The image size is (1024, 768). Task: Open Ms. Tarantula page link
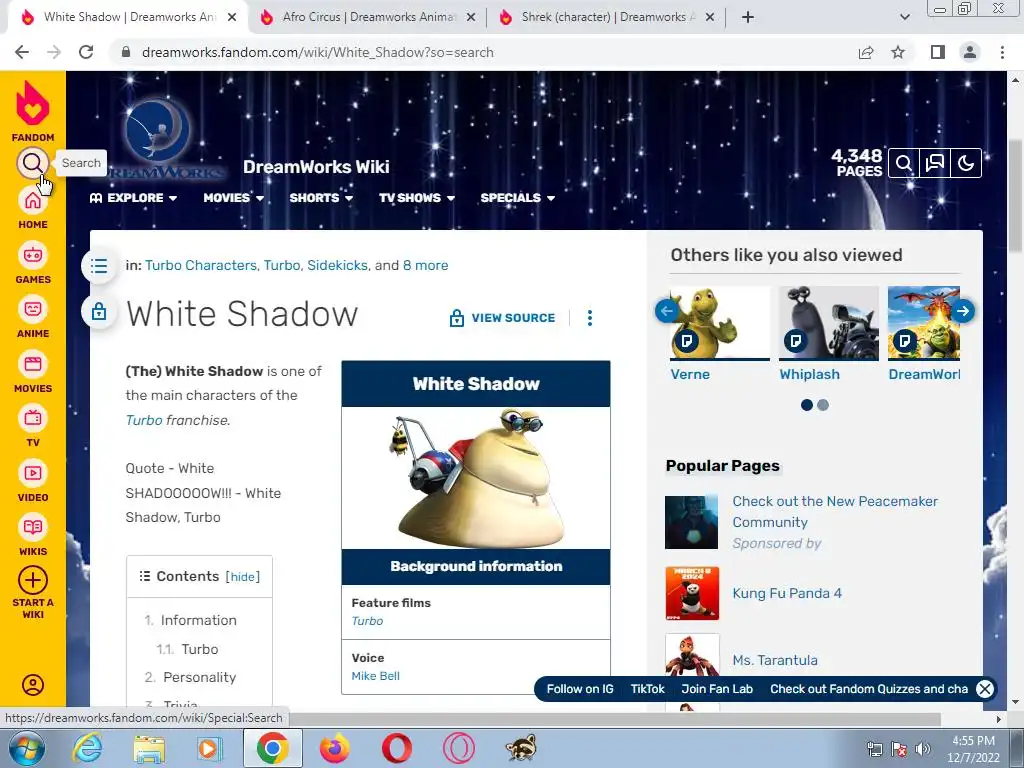(775, 660)
